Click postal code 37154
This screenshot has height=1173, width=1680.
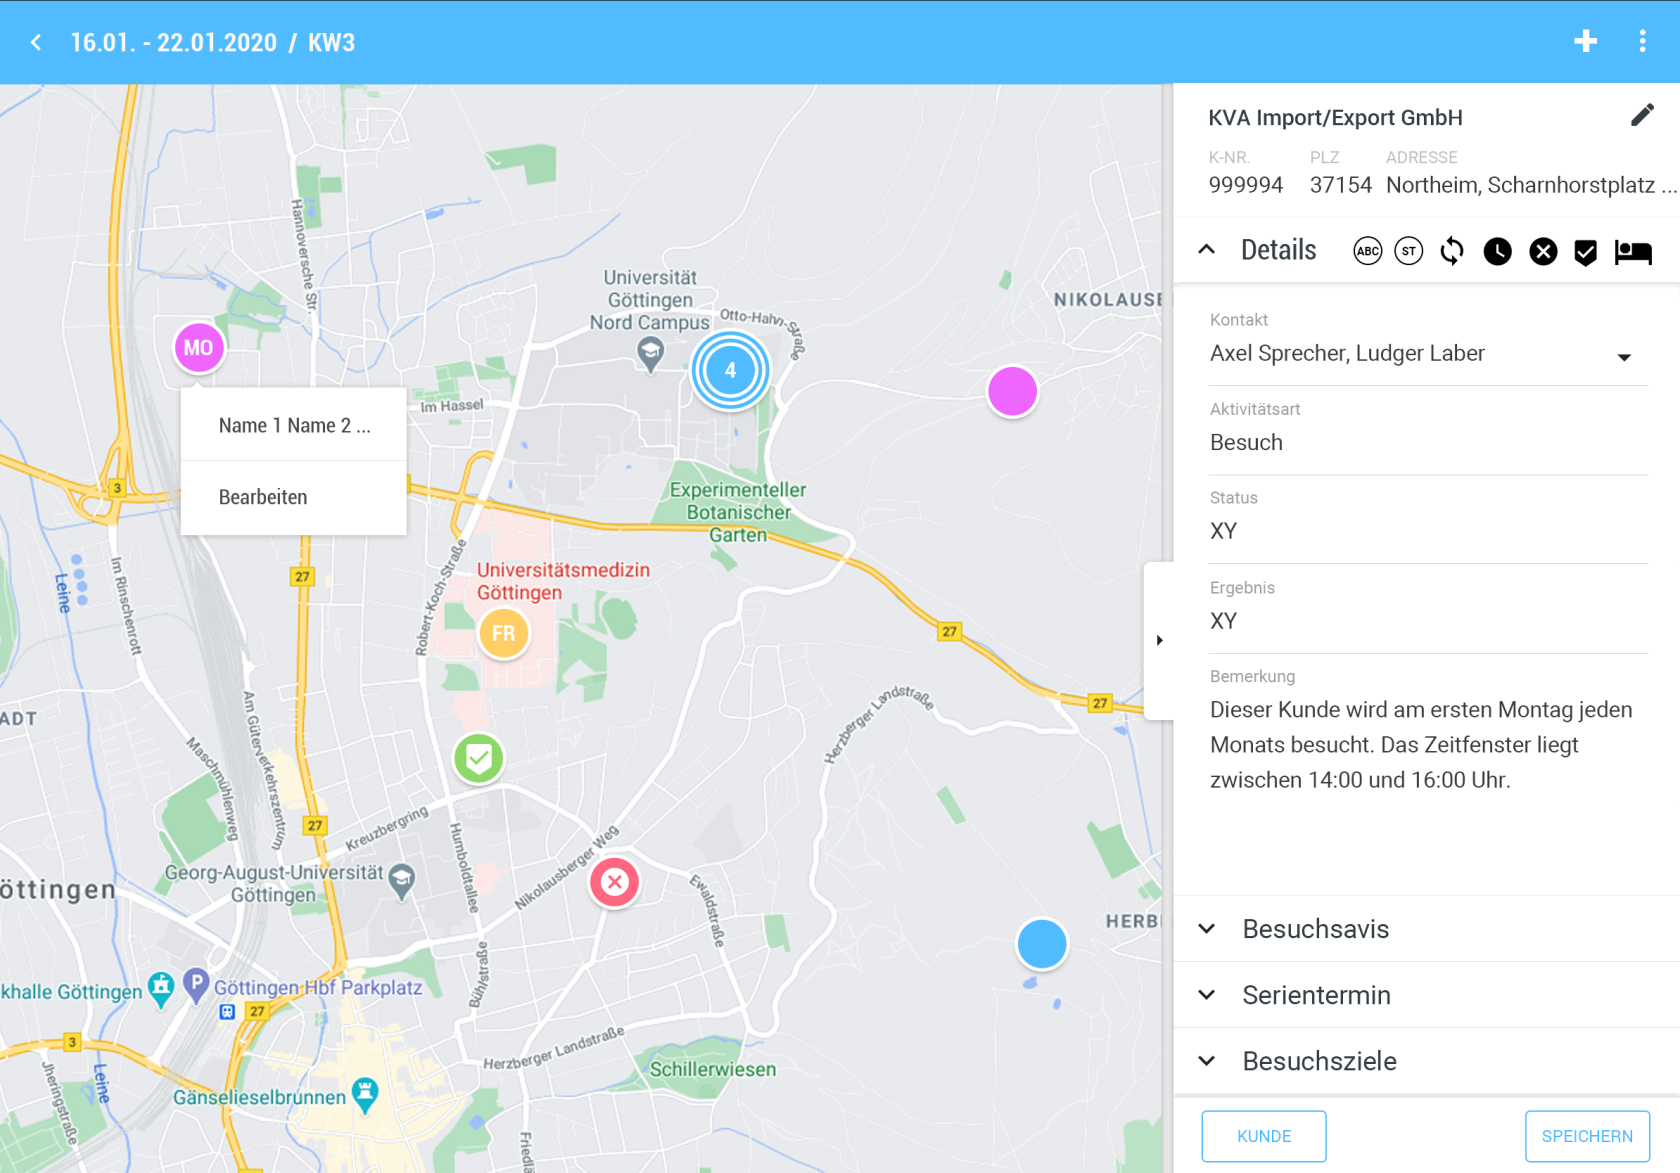(1341, 185)
